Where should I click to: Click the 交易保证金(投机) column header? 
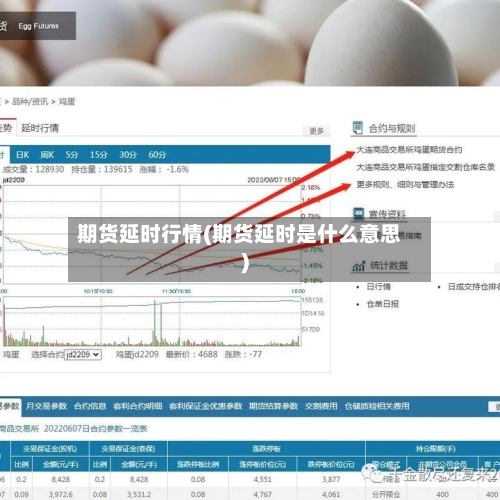[50, 449]
